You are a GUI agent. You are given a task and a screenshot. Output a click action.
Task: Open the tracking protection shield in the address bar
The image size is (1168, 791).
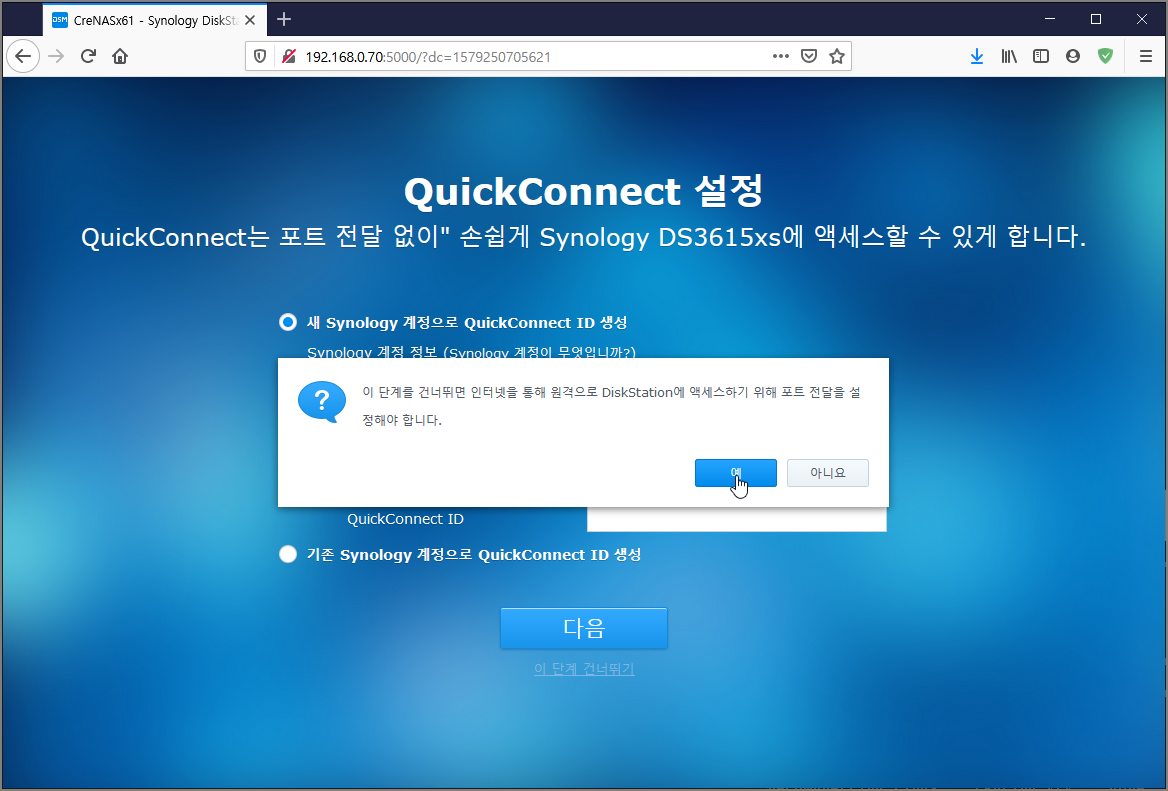260,57
